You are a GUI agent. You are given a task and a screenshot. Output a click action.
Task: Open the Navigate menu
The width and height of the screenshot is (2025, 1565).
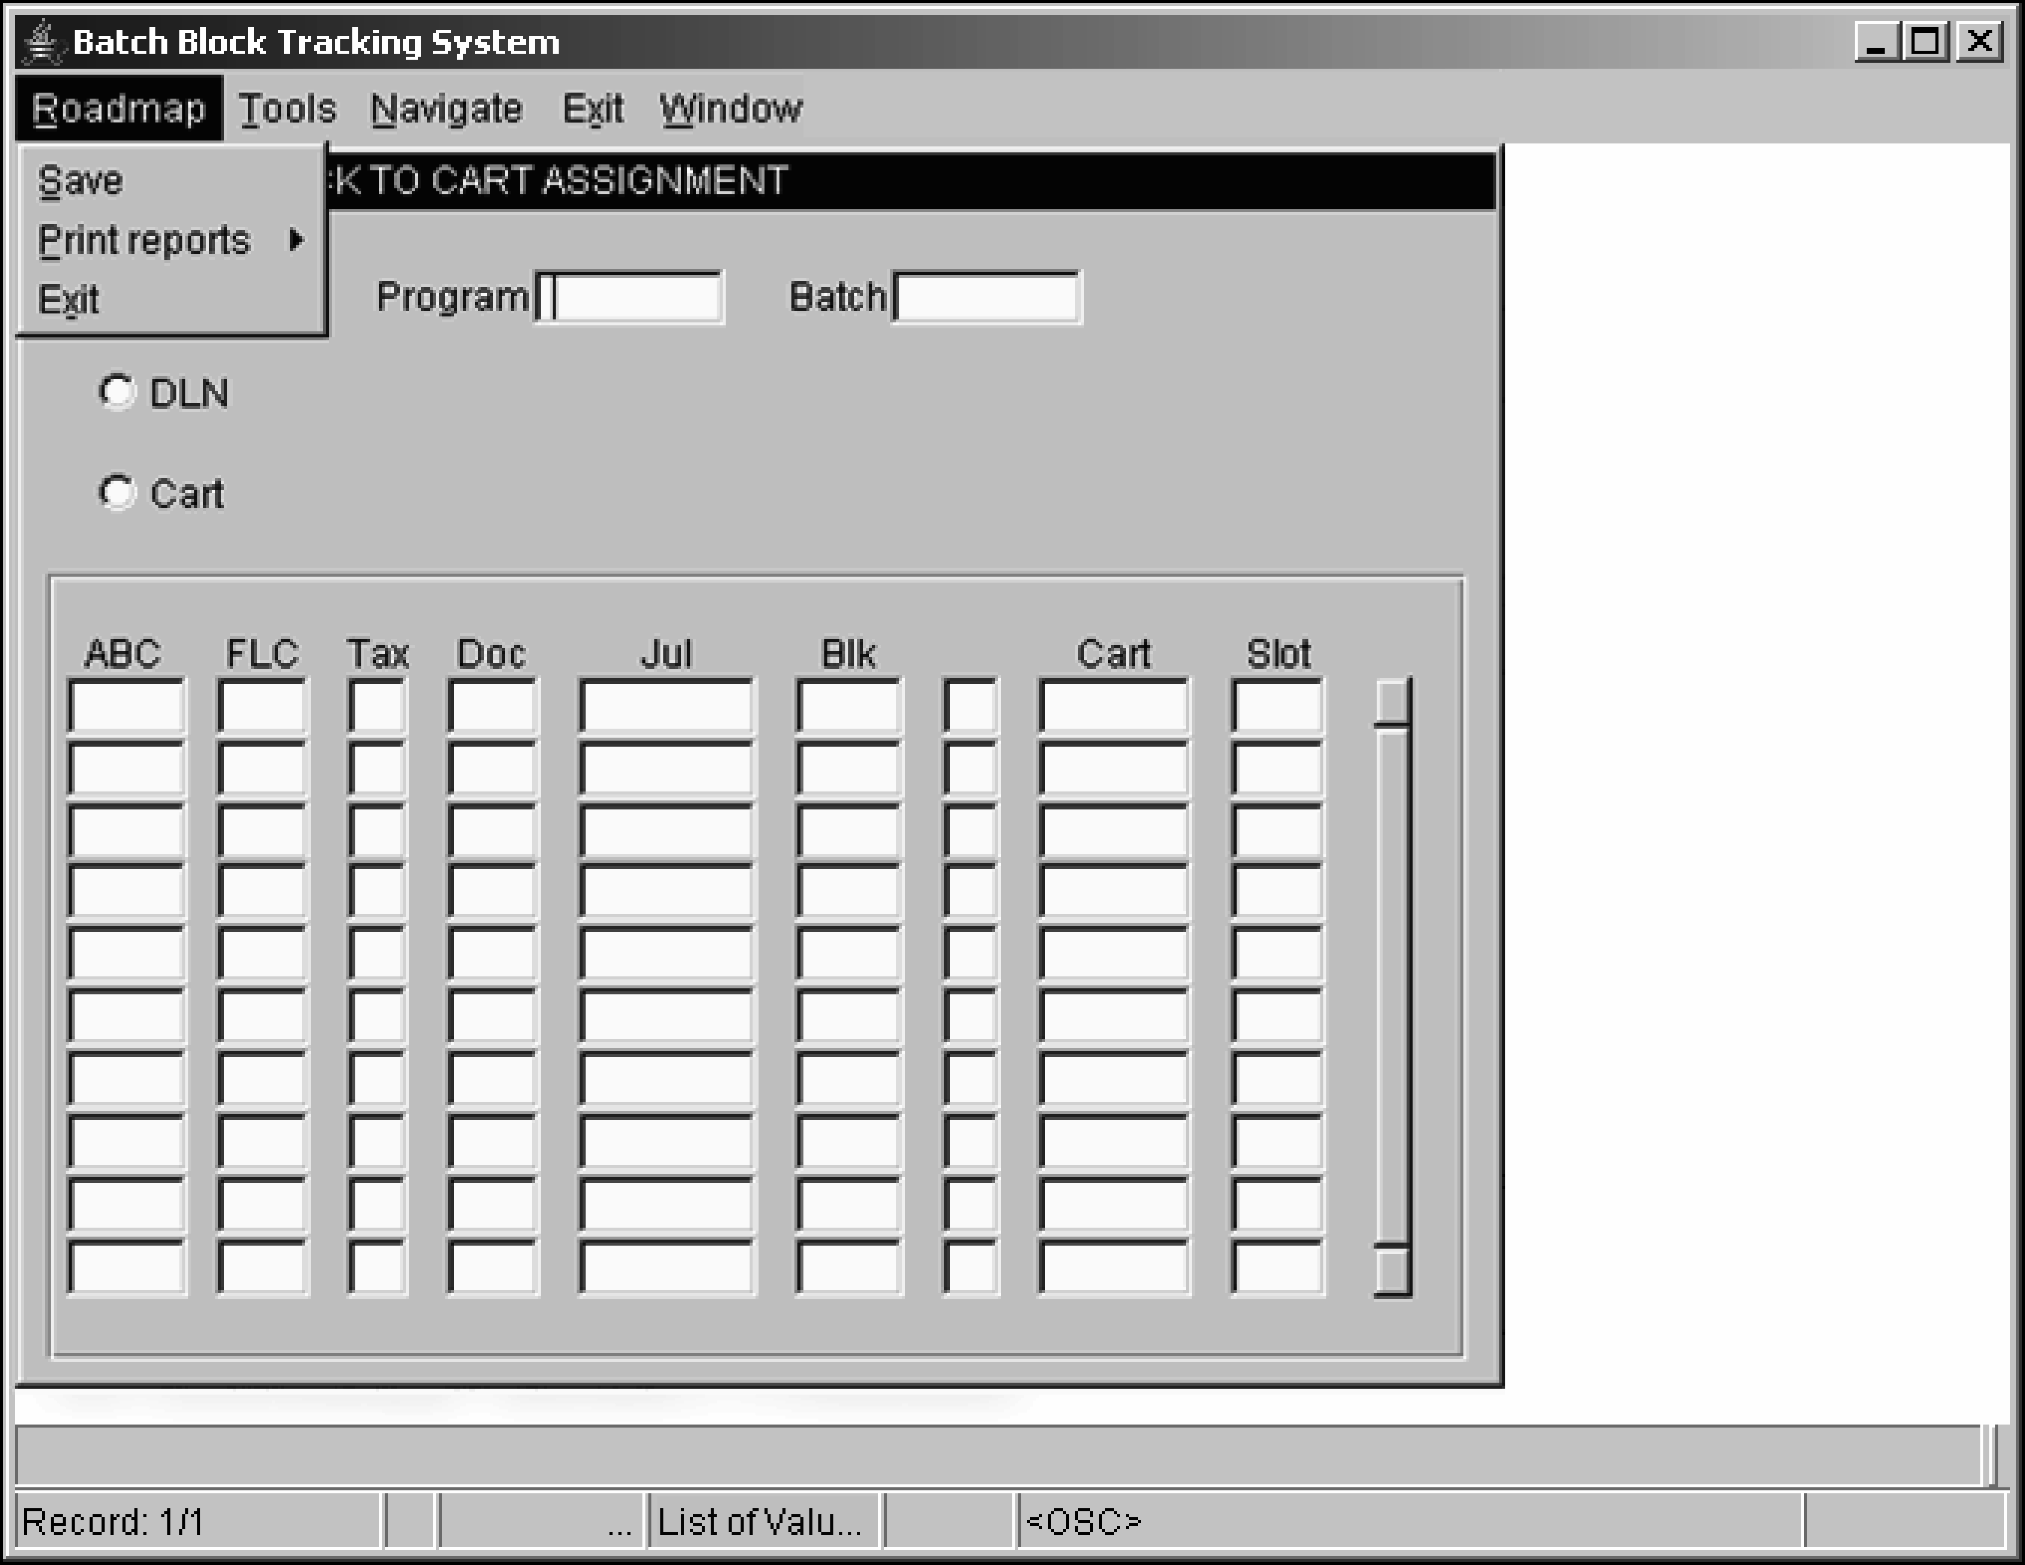coord(446,108)
